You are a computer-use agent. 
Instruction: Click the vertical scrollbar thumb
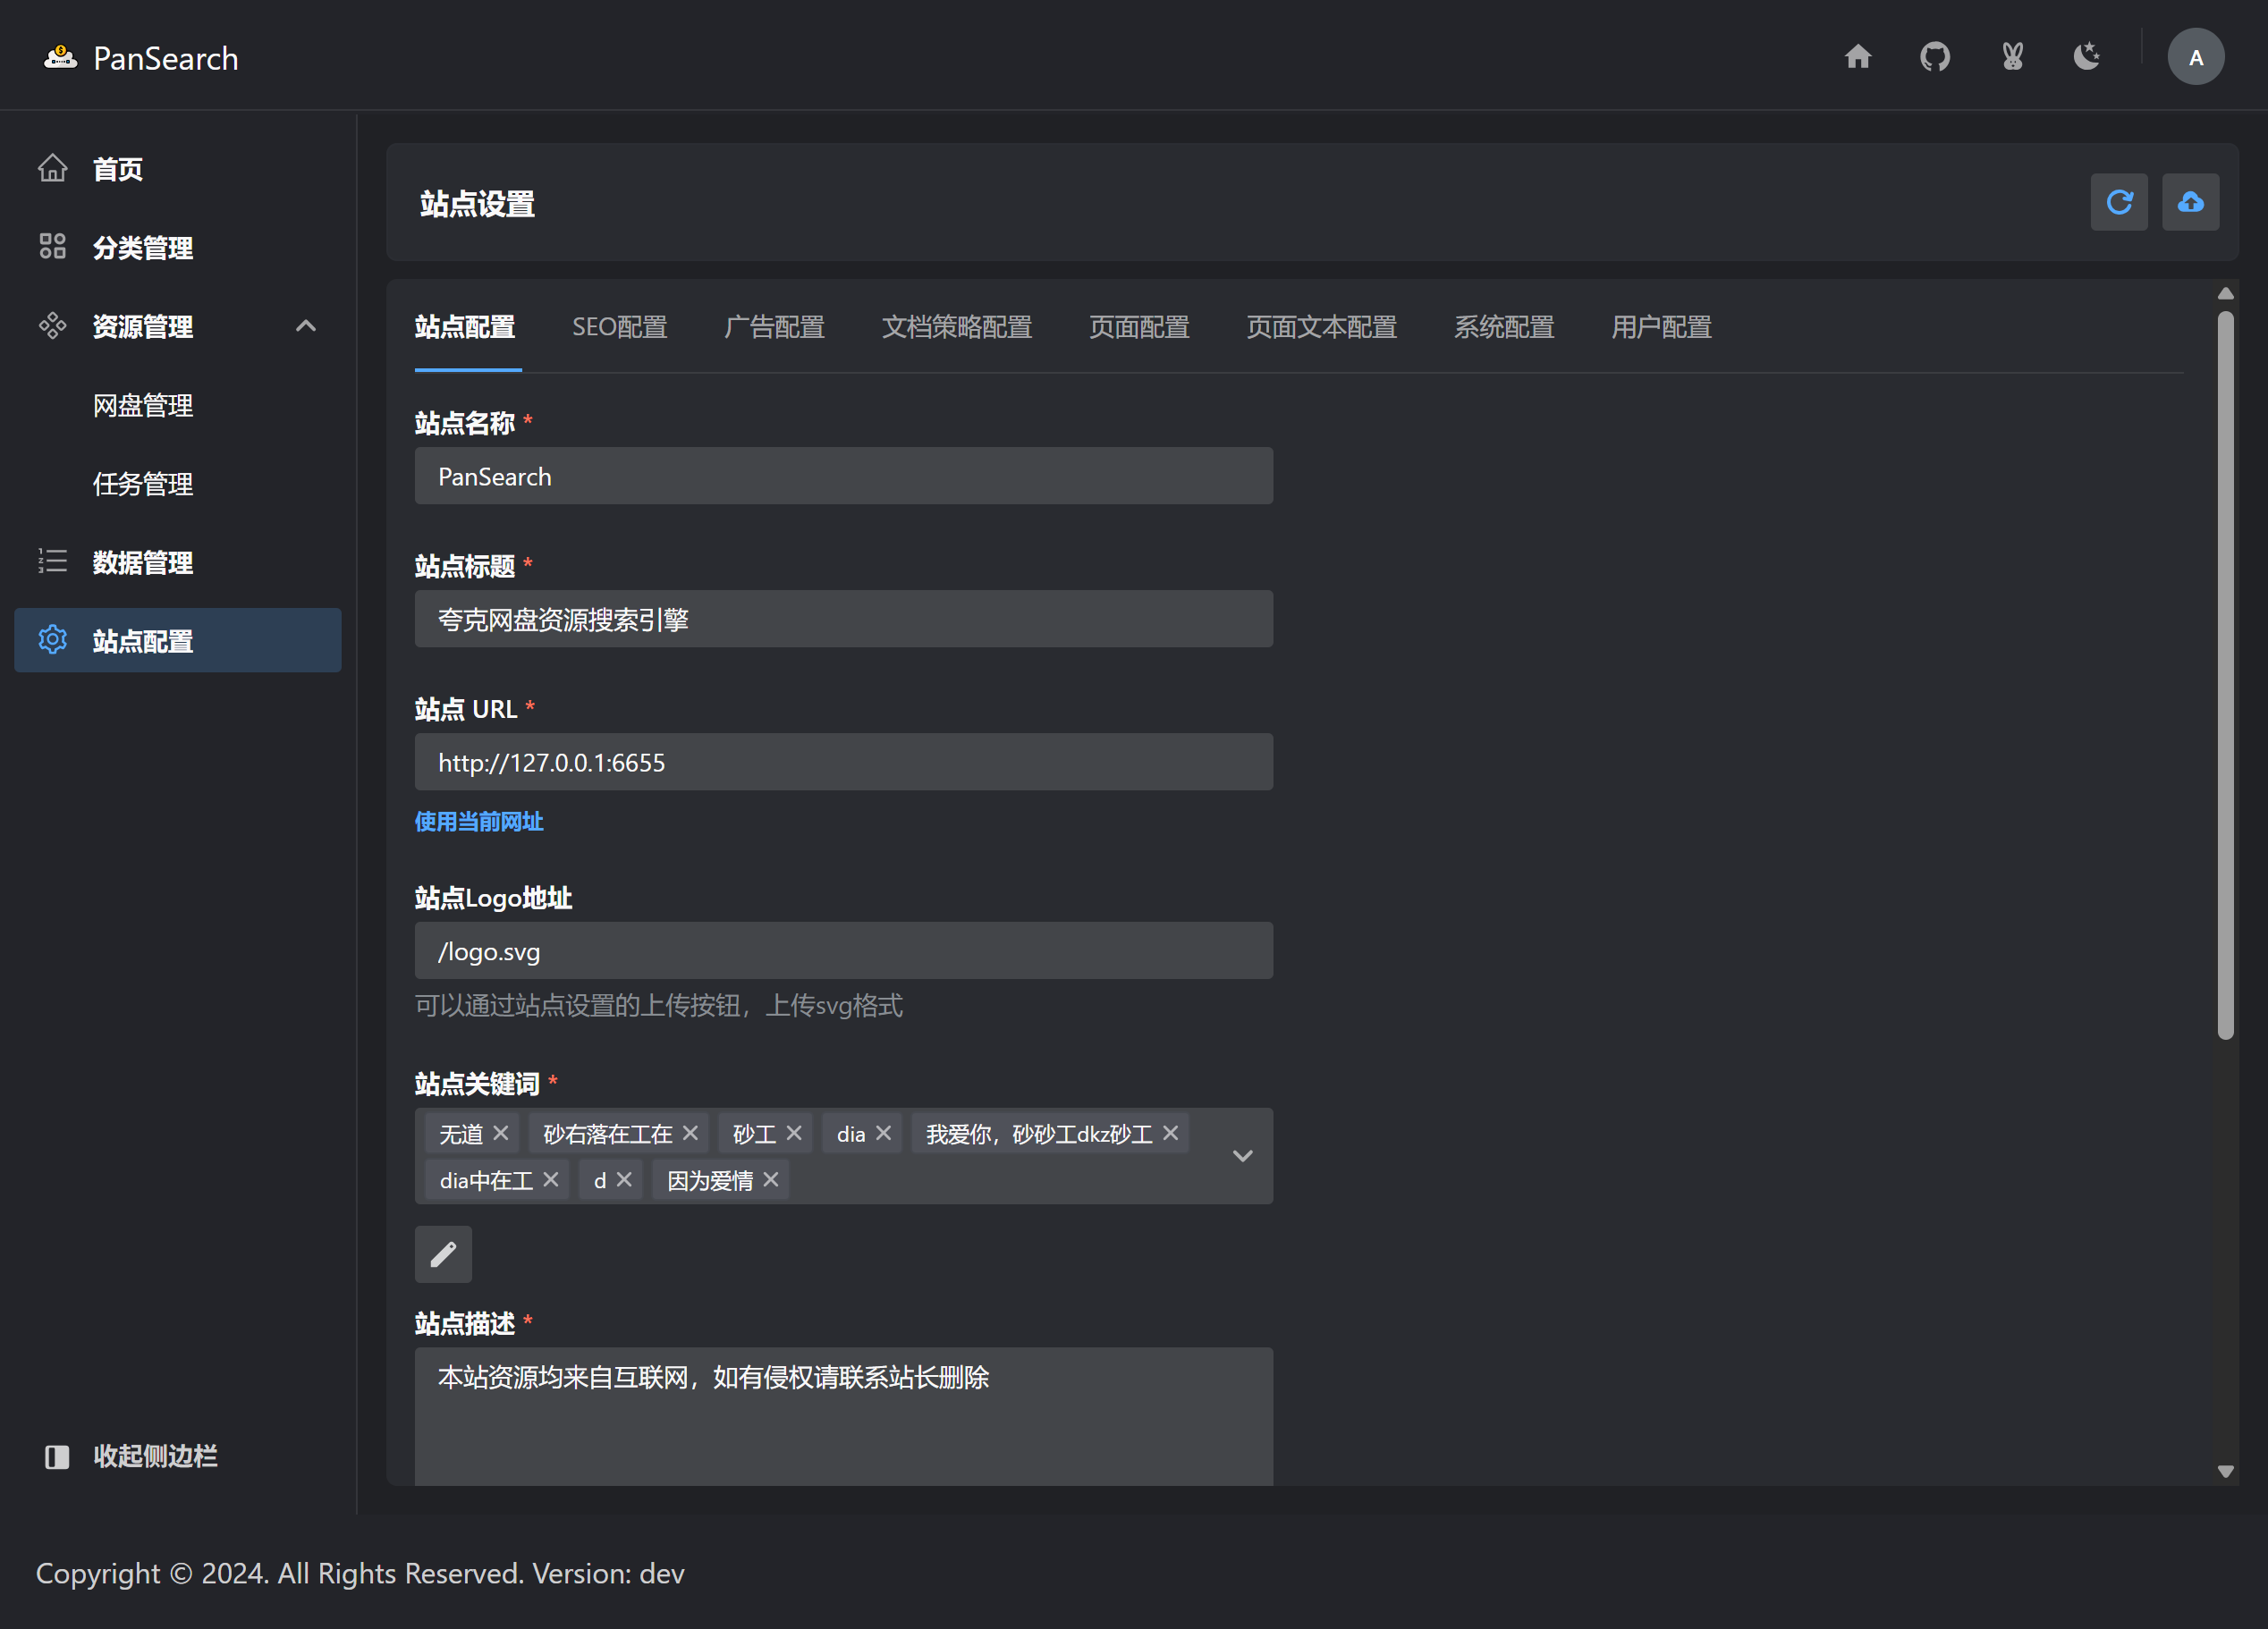pyautogui.click(x=2225, y=675)
